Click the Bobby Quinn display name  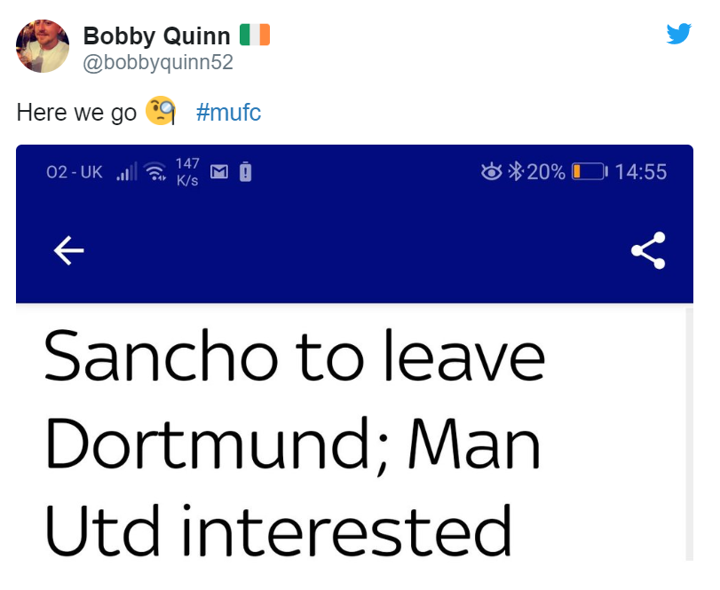[157, 35]
